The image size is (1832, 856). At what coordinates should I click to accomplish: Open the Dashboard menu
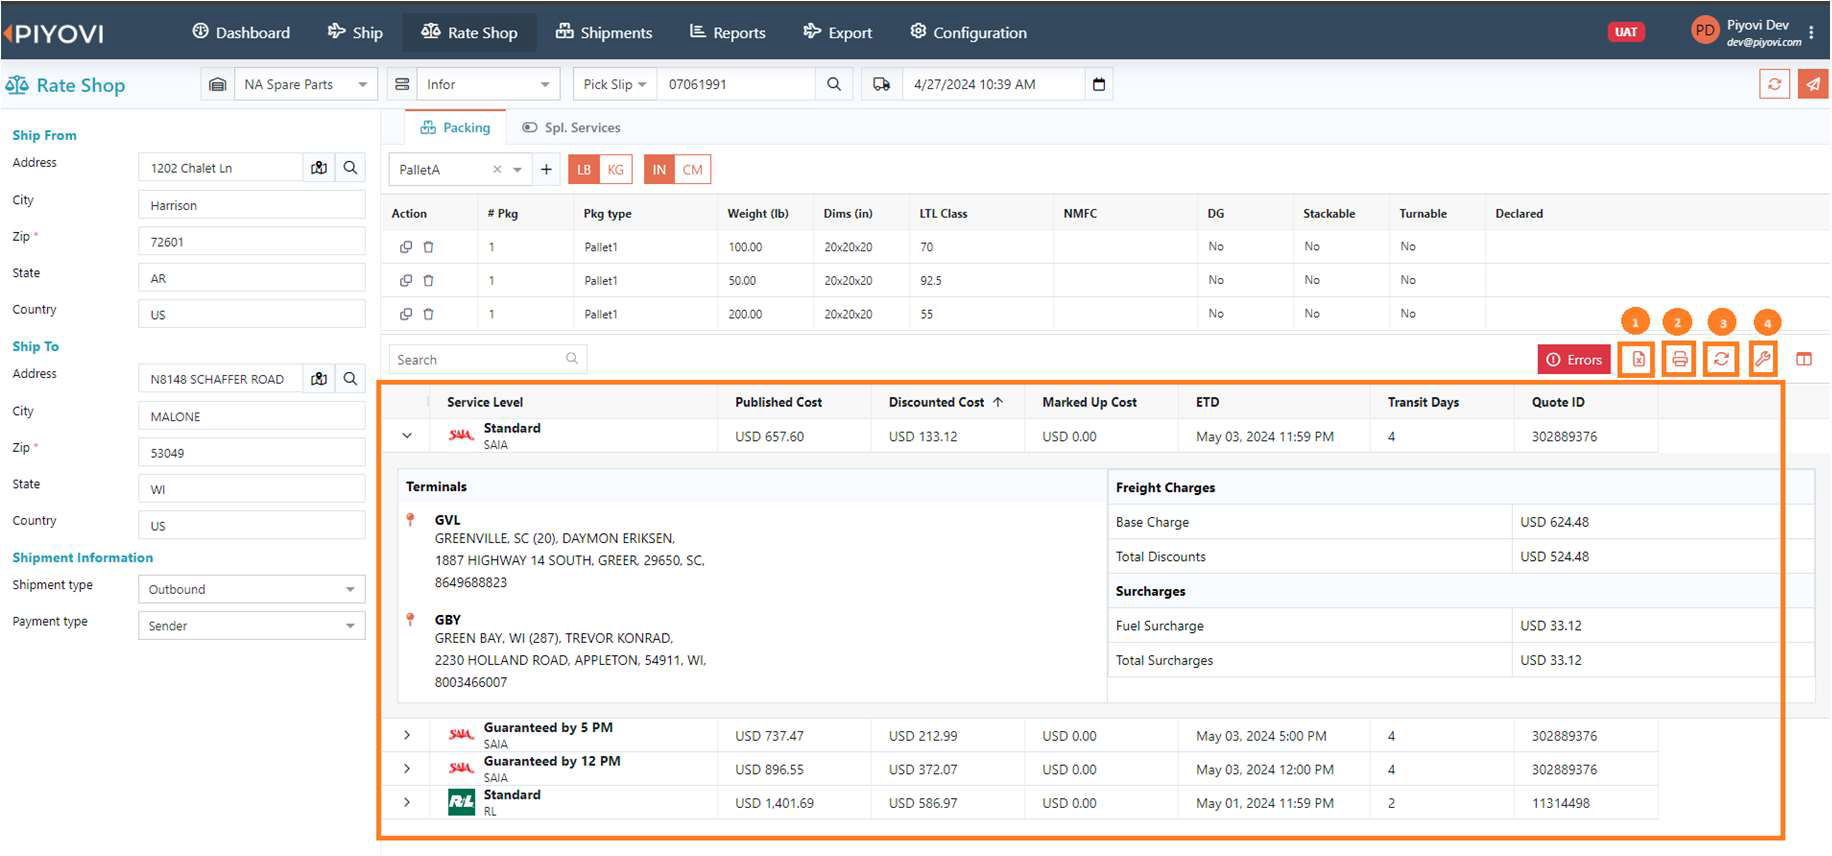click(241, 32)
